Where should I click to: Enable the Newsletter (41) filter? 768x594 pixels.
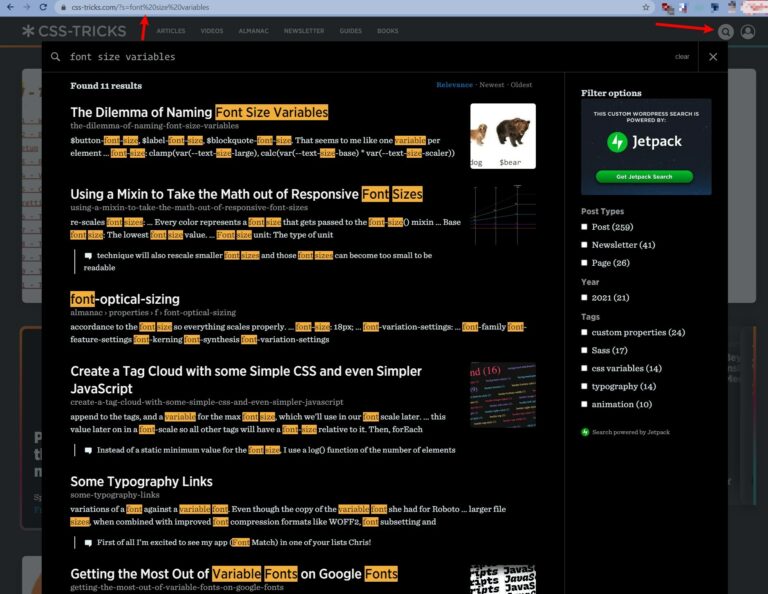pyautogui.click(x=585, y=244)
